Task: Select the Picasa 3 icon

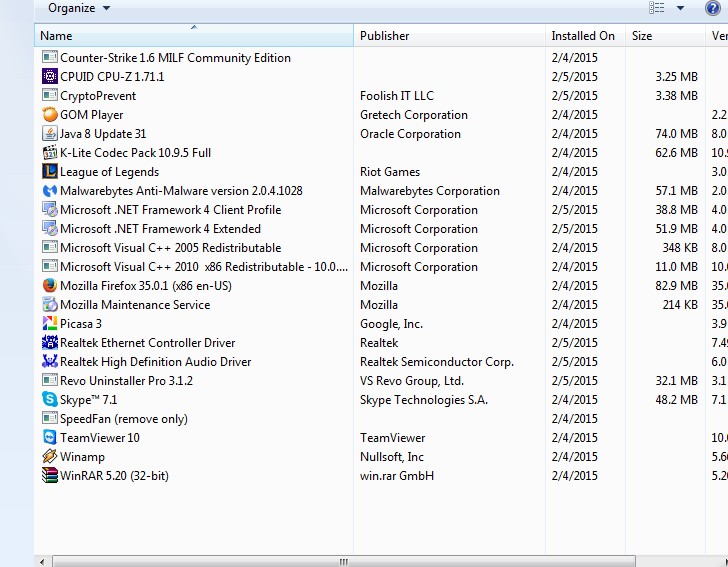Action: click(x=50, y=324)
